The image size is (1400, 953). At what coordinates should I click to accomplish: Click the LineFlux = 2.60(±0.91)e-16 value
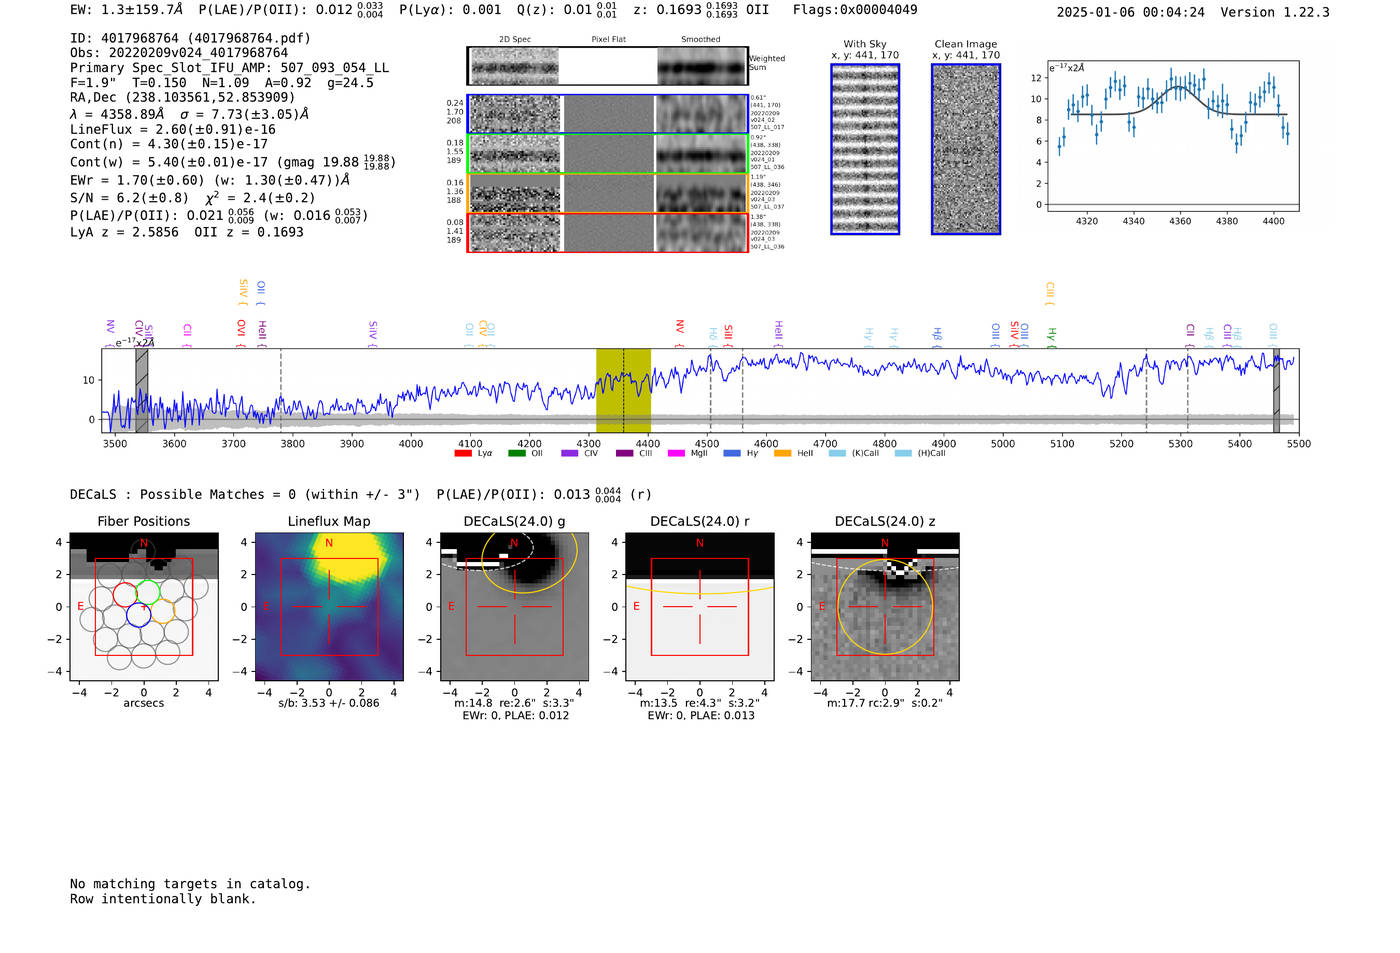coord(173,129)
